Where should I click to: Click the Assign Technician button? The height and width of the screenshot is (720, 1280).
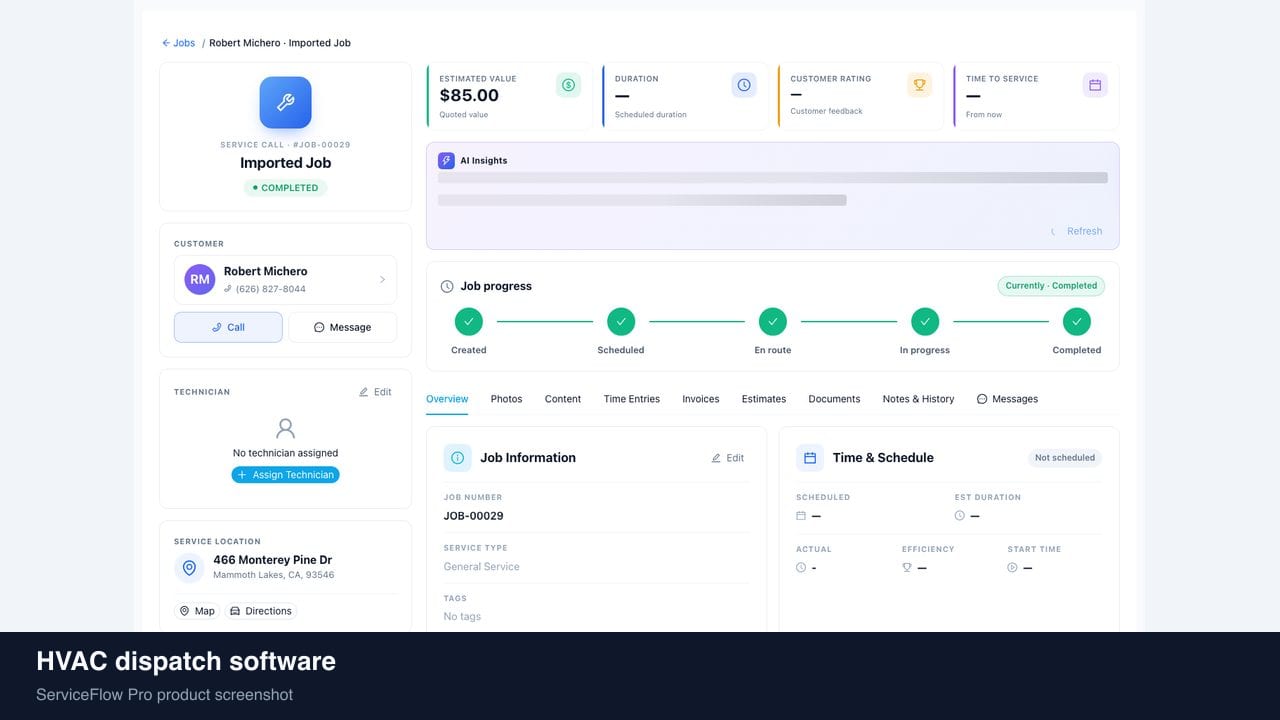tap(285, 475)
